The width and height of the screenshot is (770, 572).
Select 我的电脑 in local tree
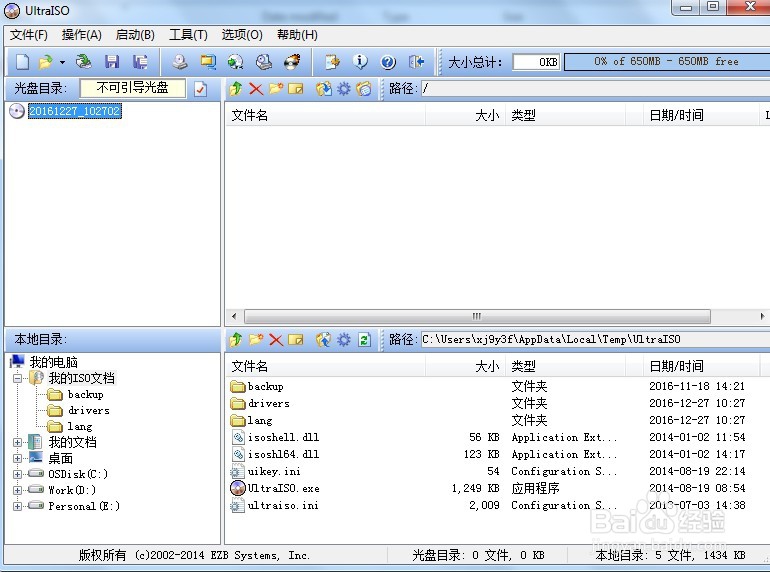click(54, 362)
